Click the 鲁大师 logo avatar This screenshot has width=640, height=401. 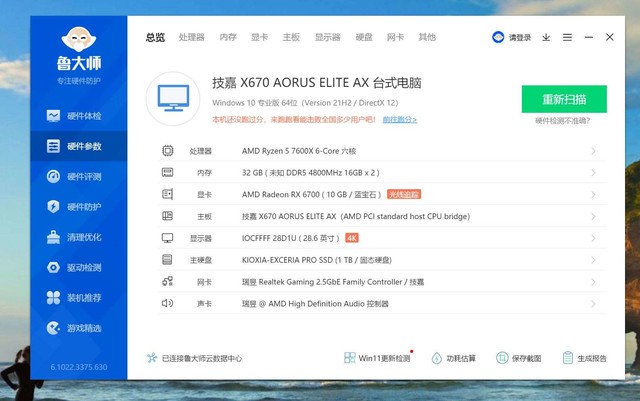(x=79, y=40)
